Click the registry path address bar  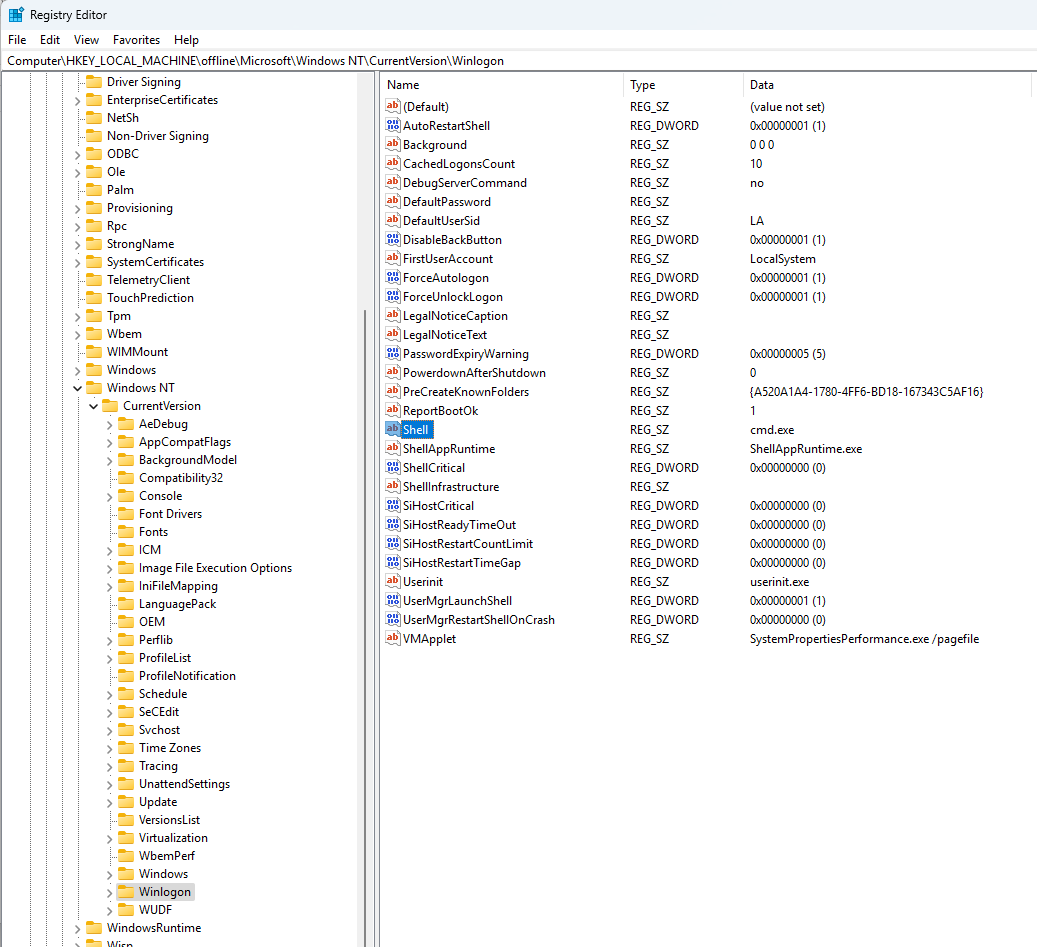tap(518, 61)
